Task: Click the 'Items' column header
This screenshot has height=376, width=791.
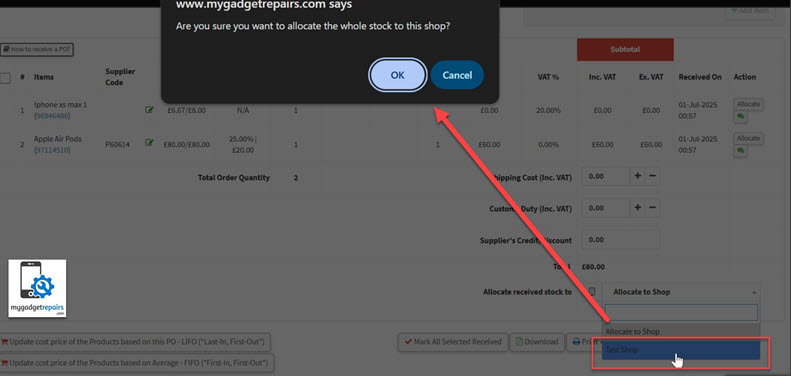Action: 44,77
